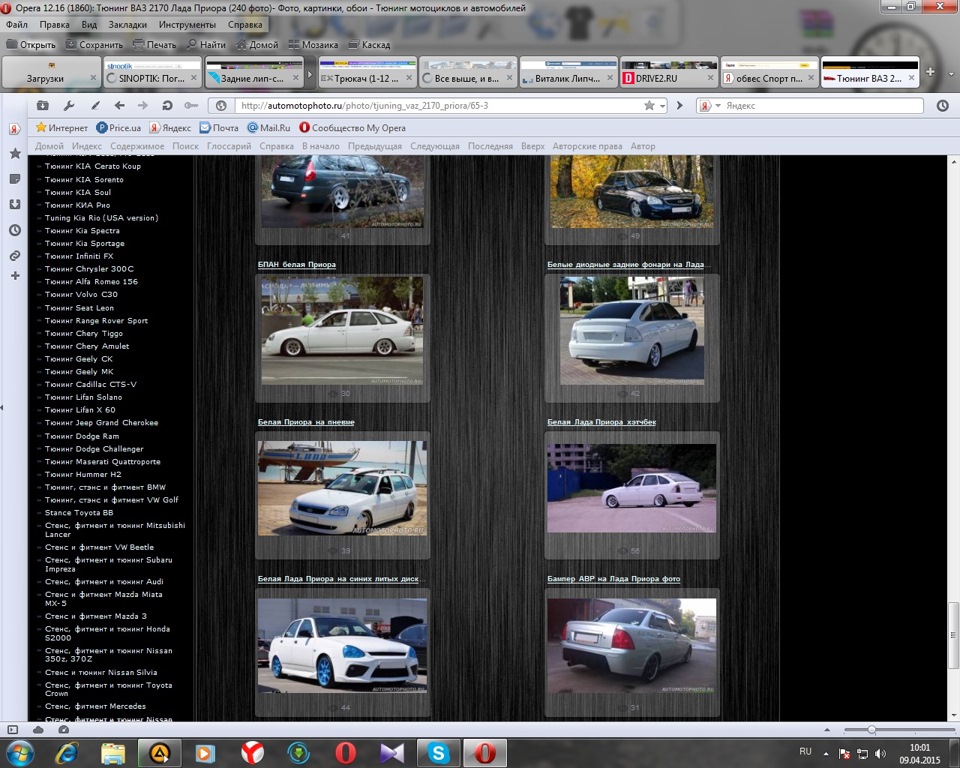Click Тюнинг Hummer H2 in site menu

pyautogui.click(x=83, y=474)
